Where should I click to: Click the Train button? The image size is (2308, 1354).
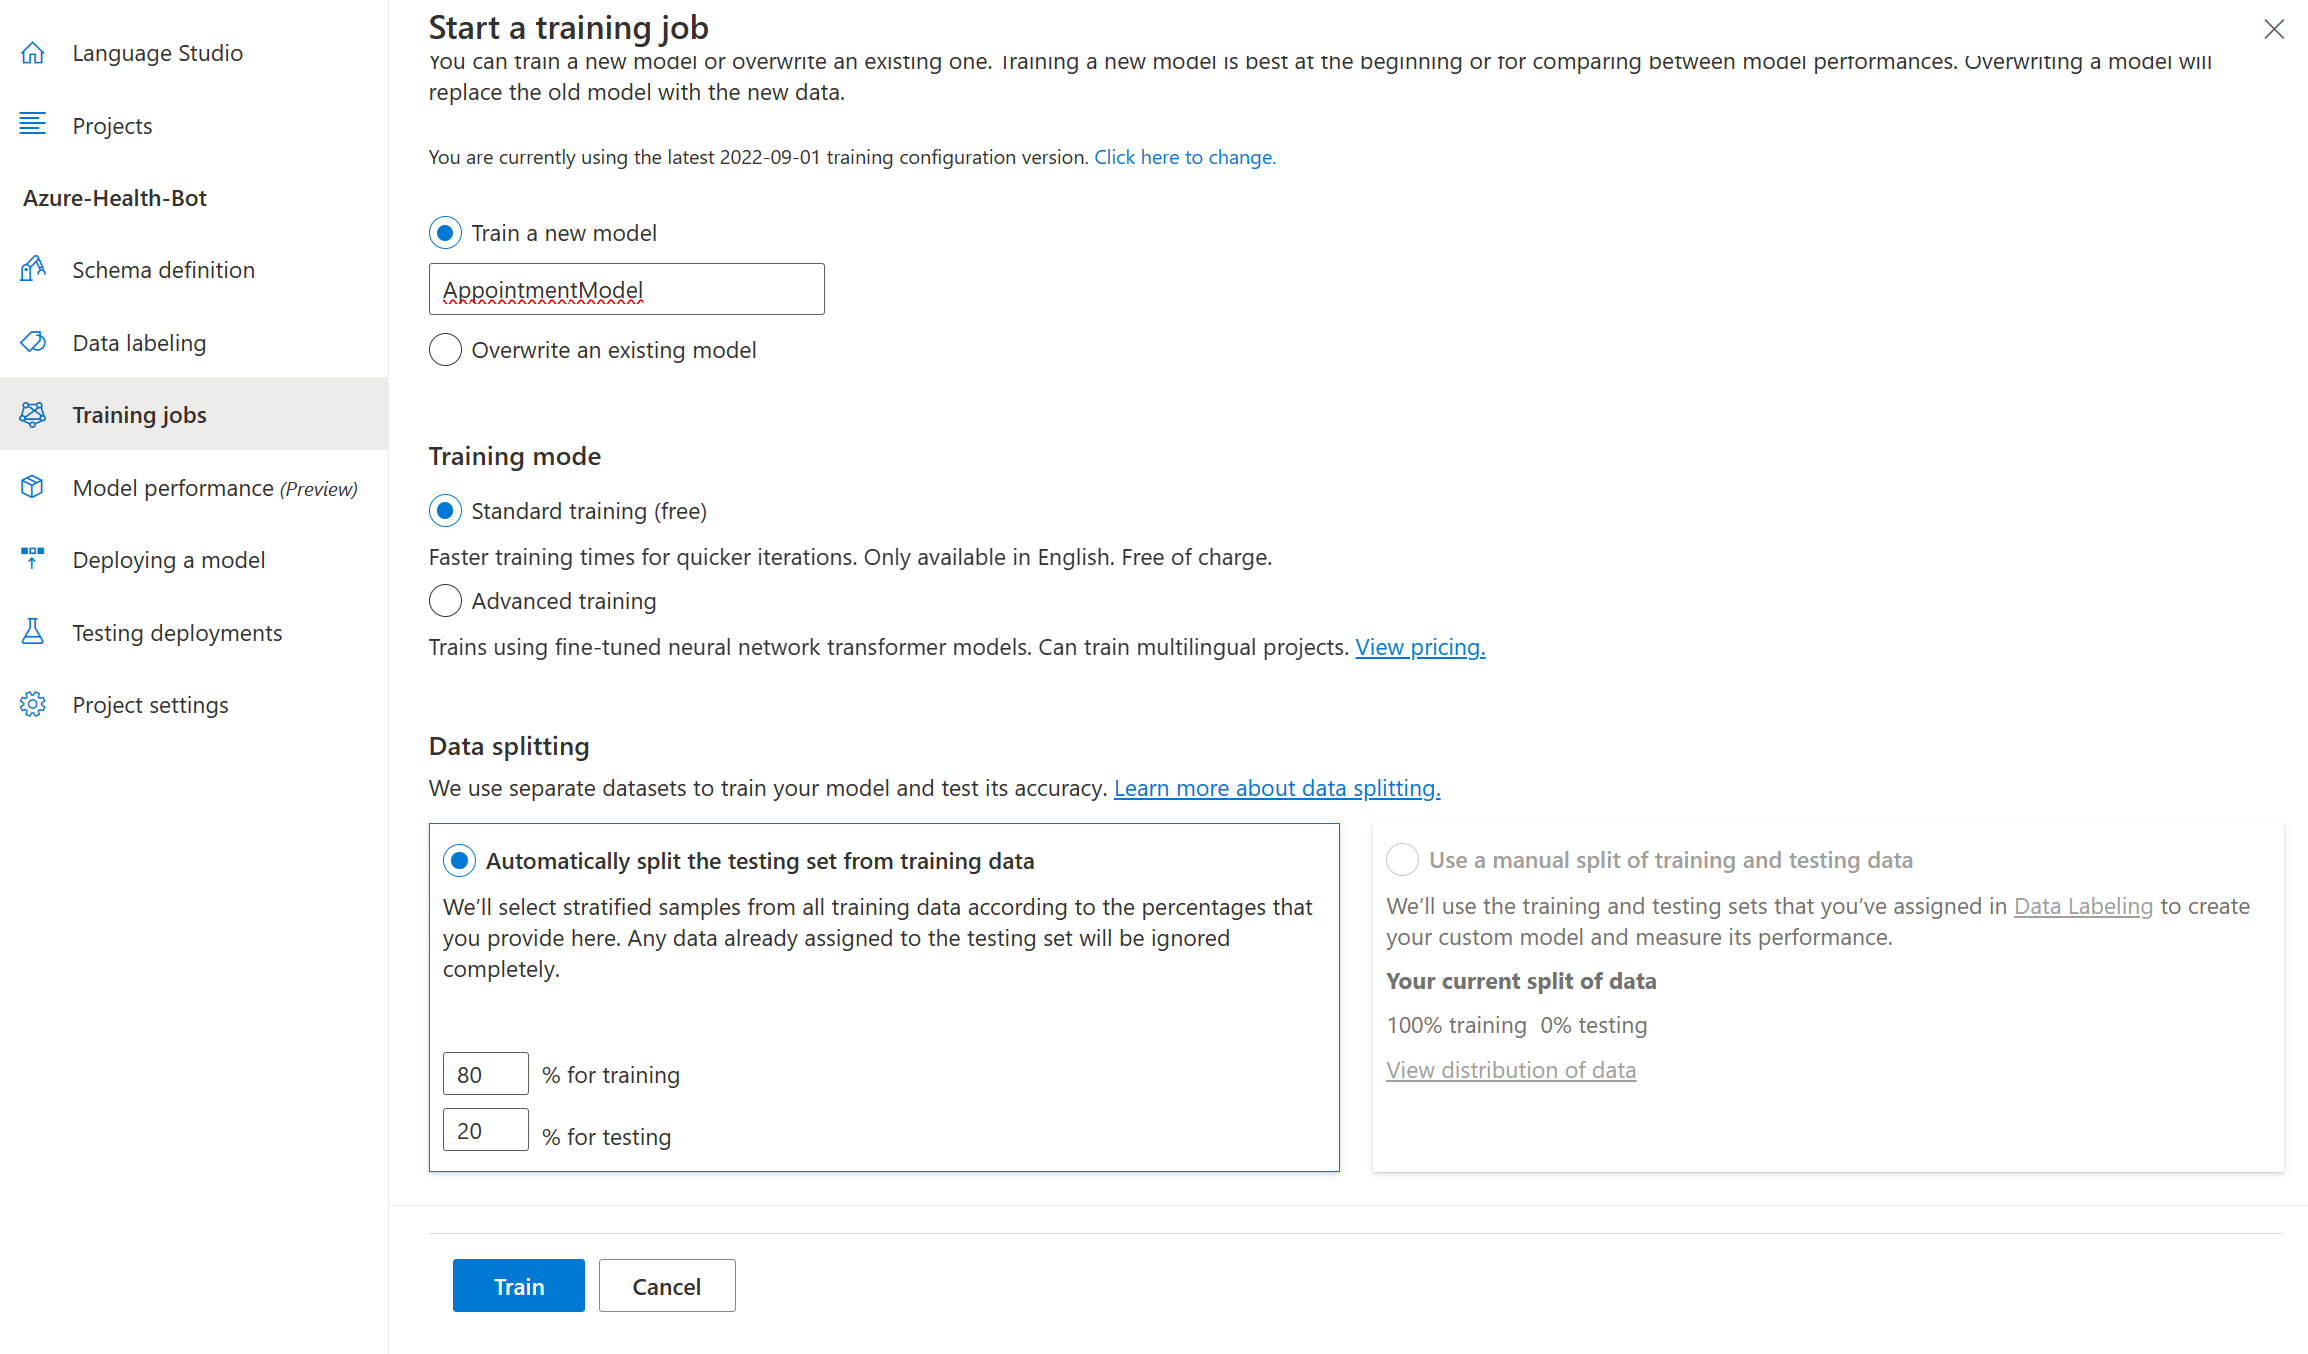(517, 1285)
